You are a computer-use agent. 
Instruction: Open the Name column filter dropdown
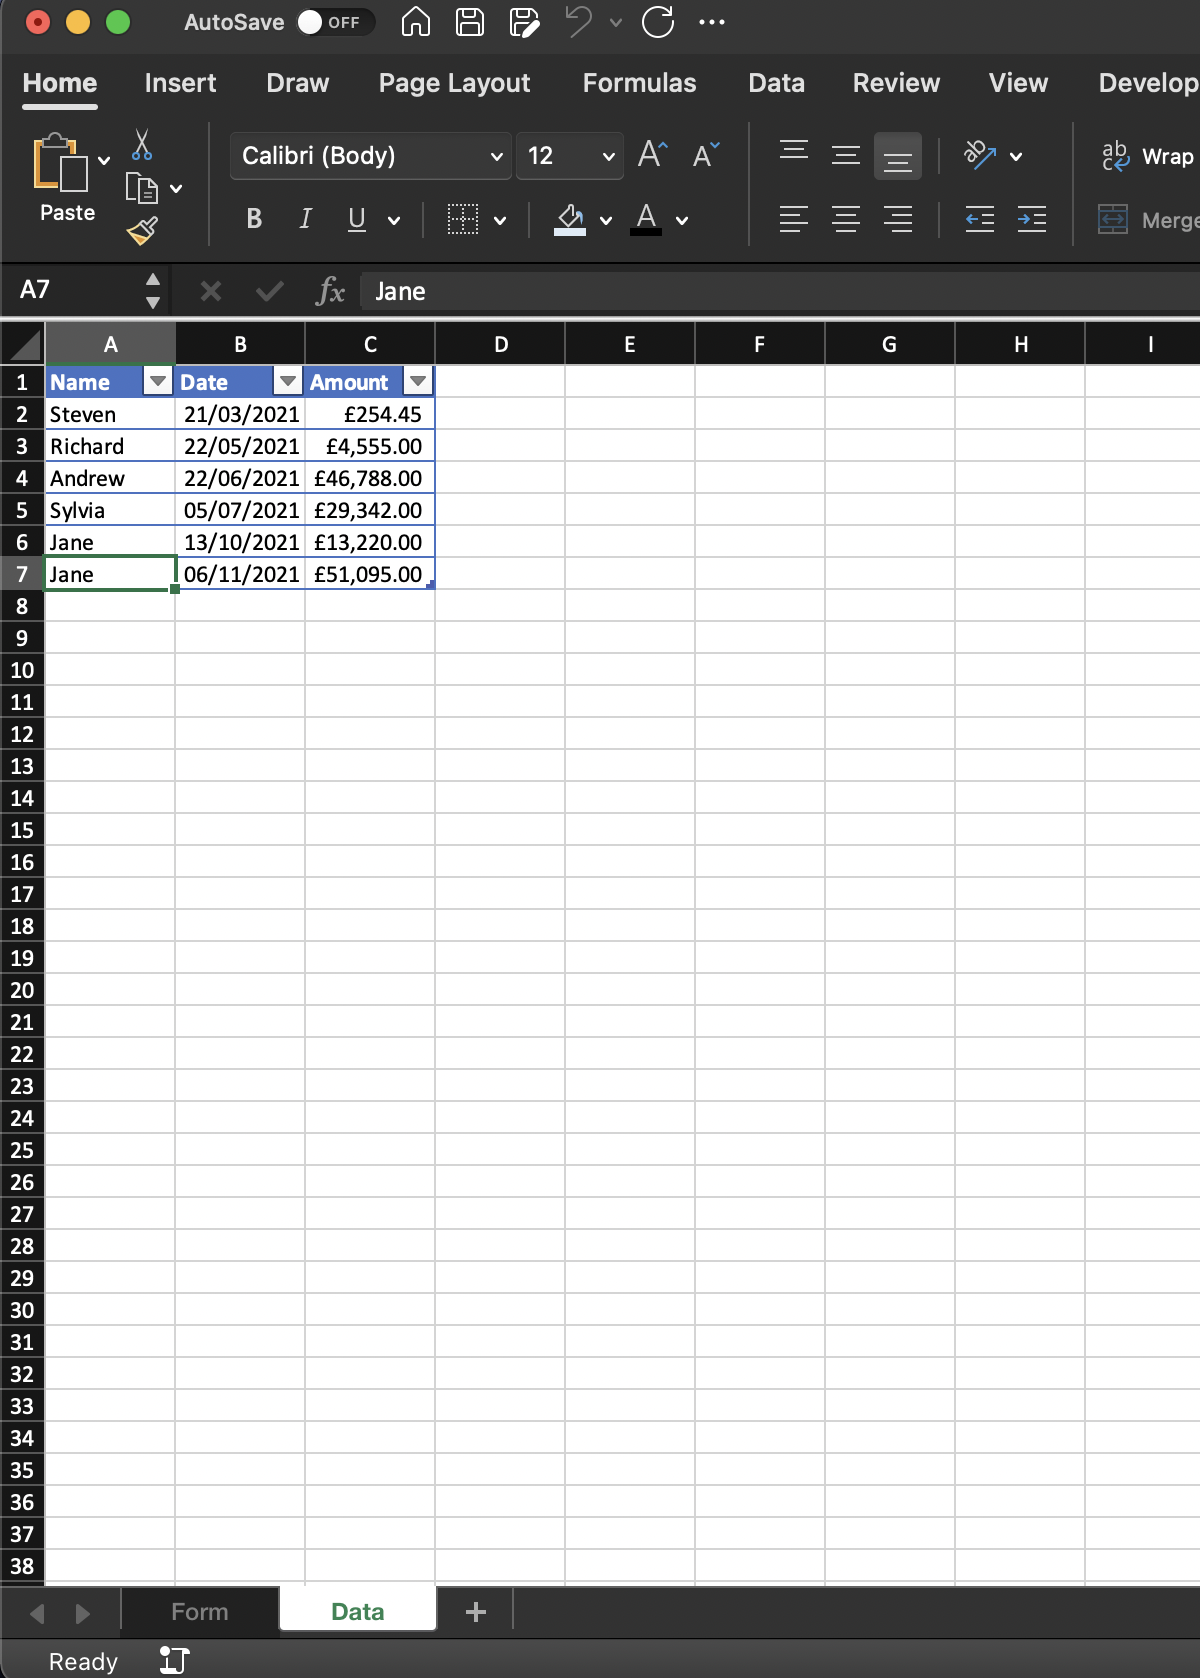158,382
